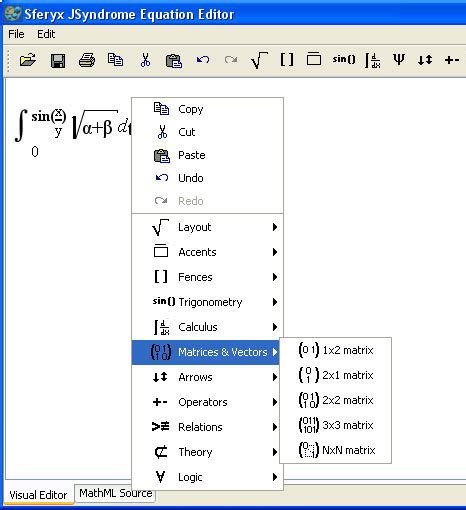Expand the Accents submenu

207,252
